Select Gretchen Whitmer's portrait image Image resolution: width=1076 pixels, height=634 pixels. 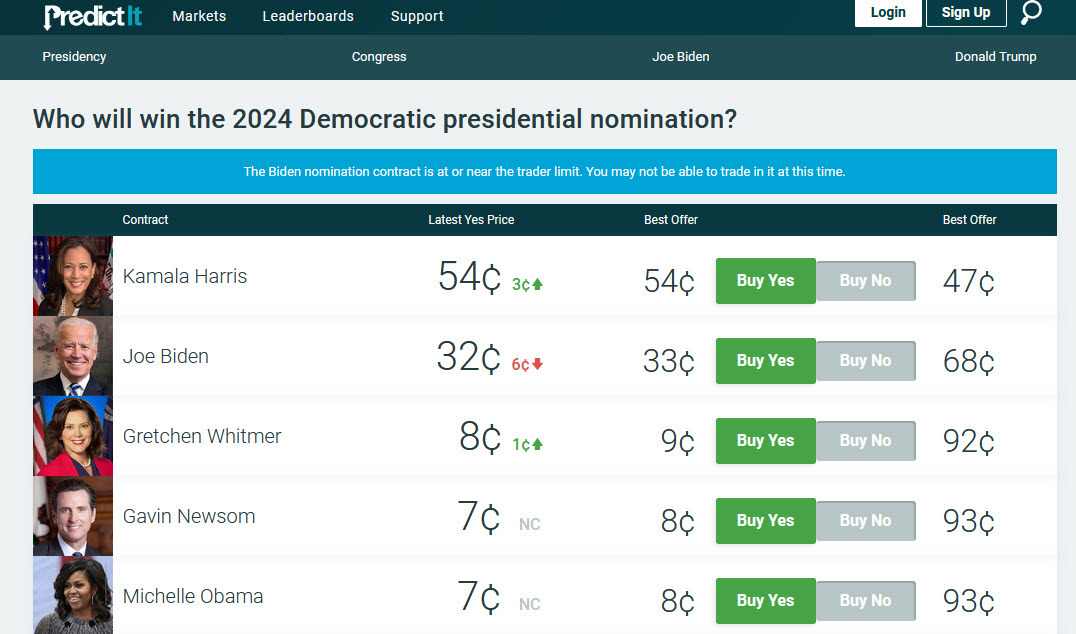pyautogui.click(x=73, y=436)
